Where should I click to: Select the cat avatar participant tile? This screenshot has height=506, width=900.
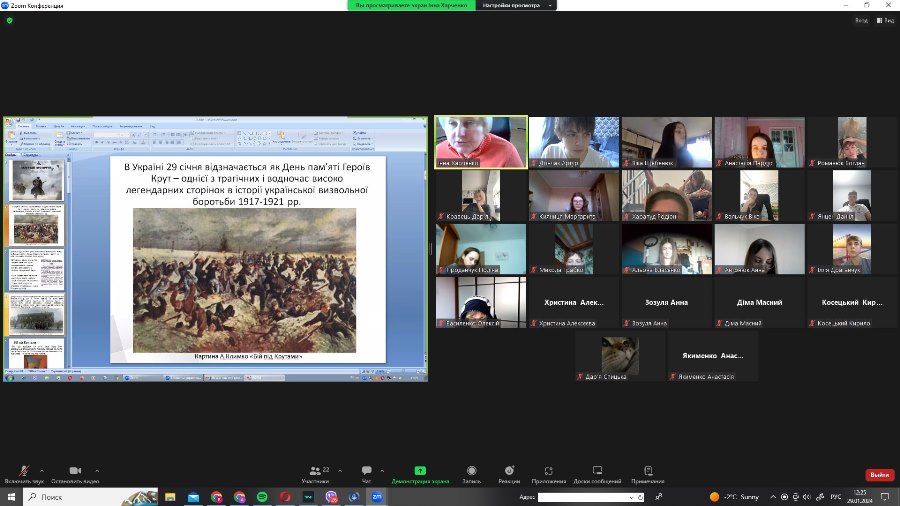[x=620, y=356]
